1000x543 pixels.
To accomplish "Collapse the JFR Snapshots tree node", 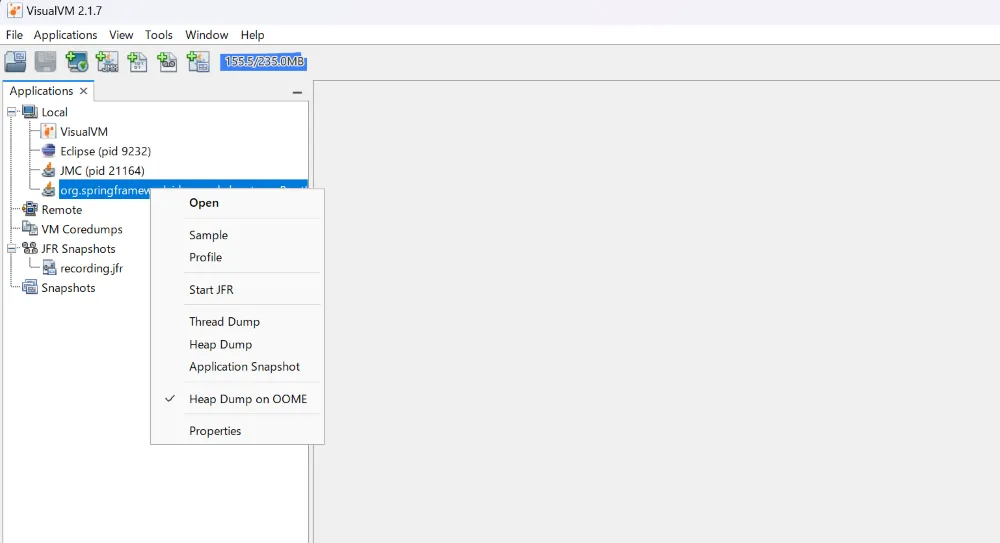I will point(11,248).
